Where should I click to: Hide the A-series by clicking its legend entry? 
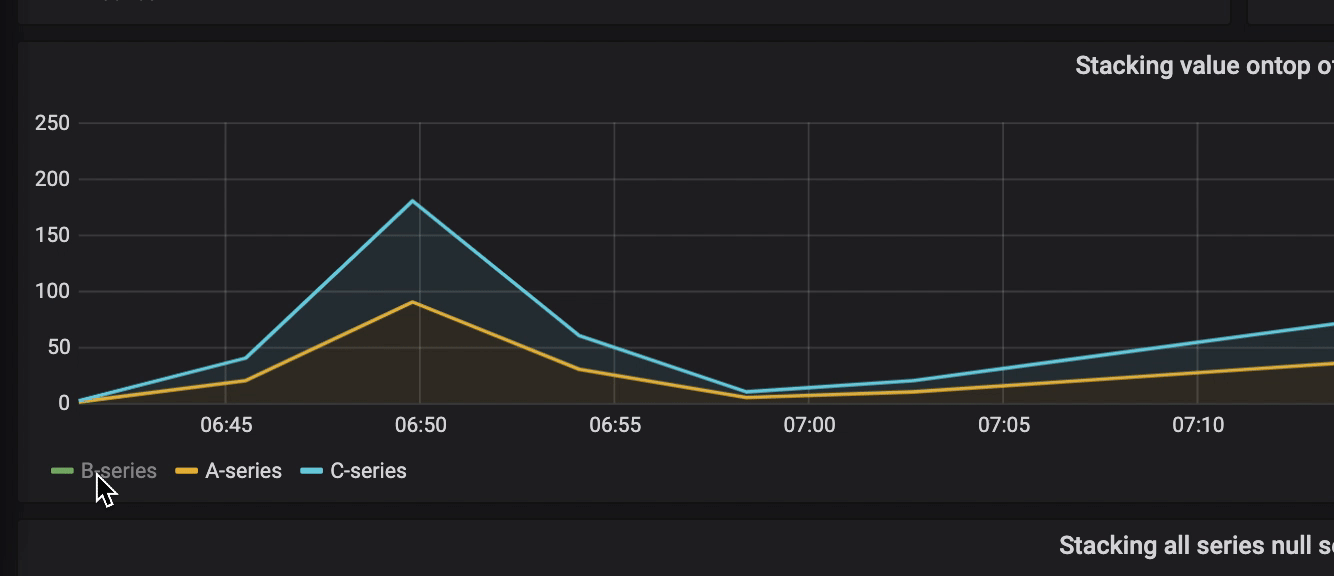243,470
